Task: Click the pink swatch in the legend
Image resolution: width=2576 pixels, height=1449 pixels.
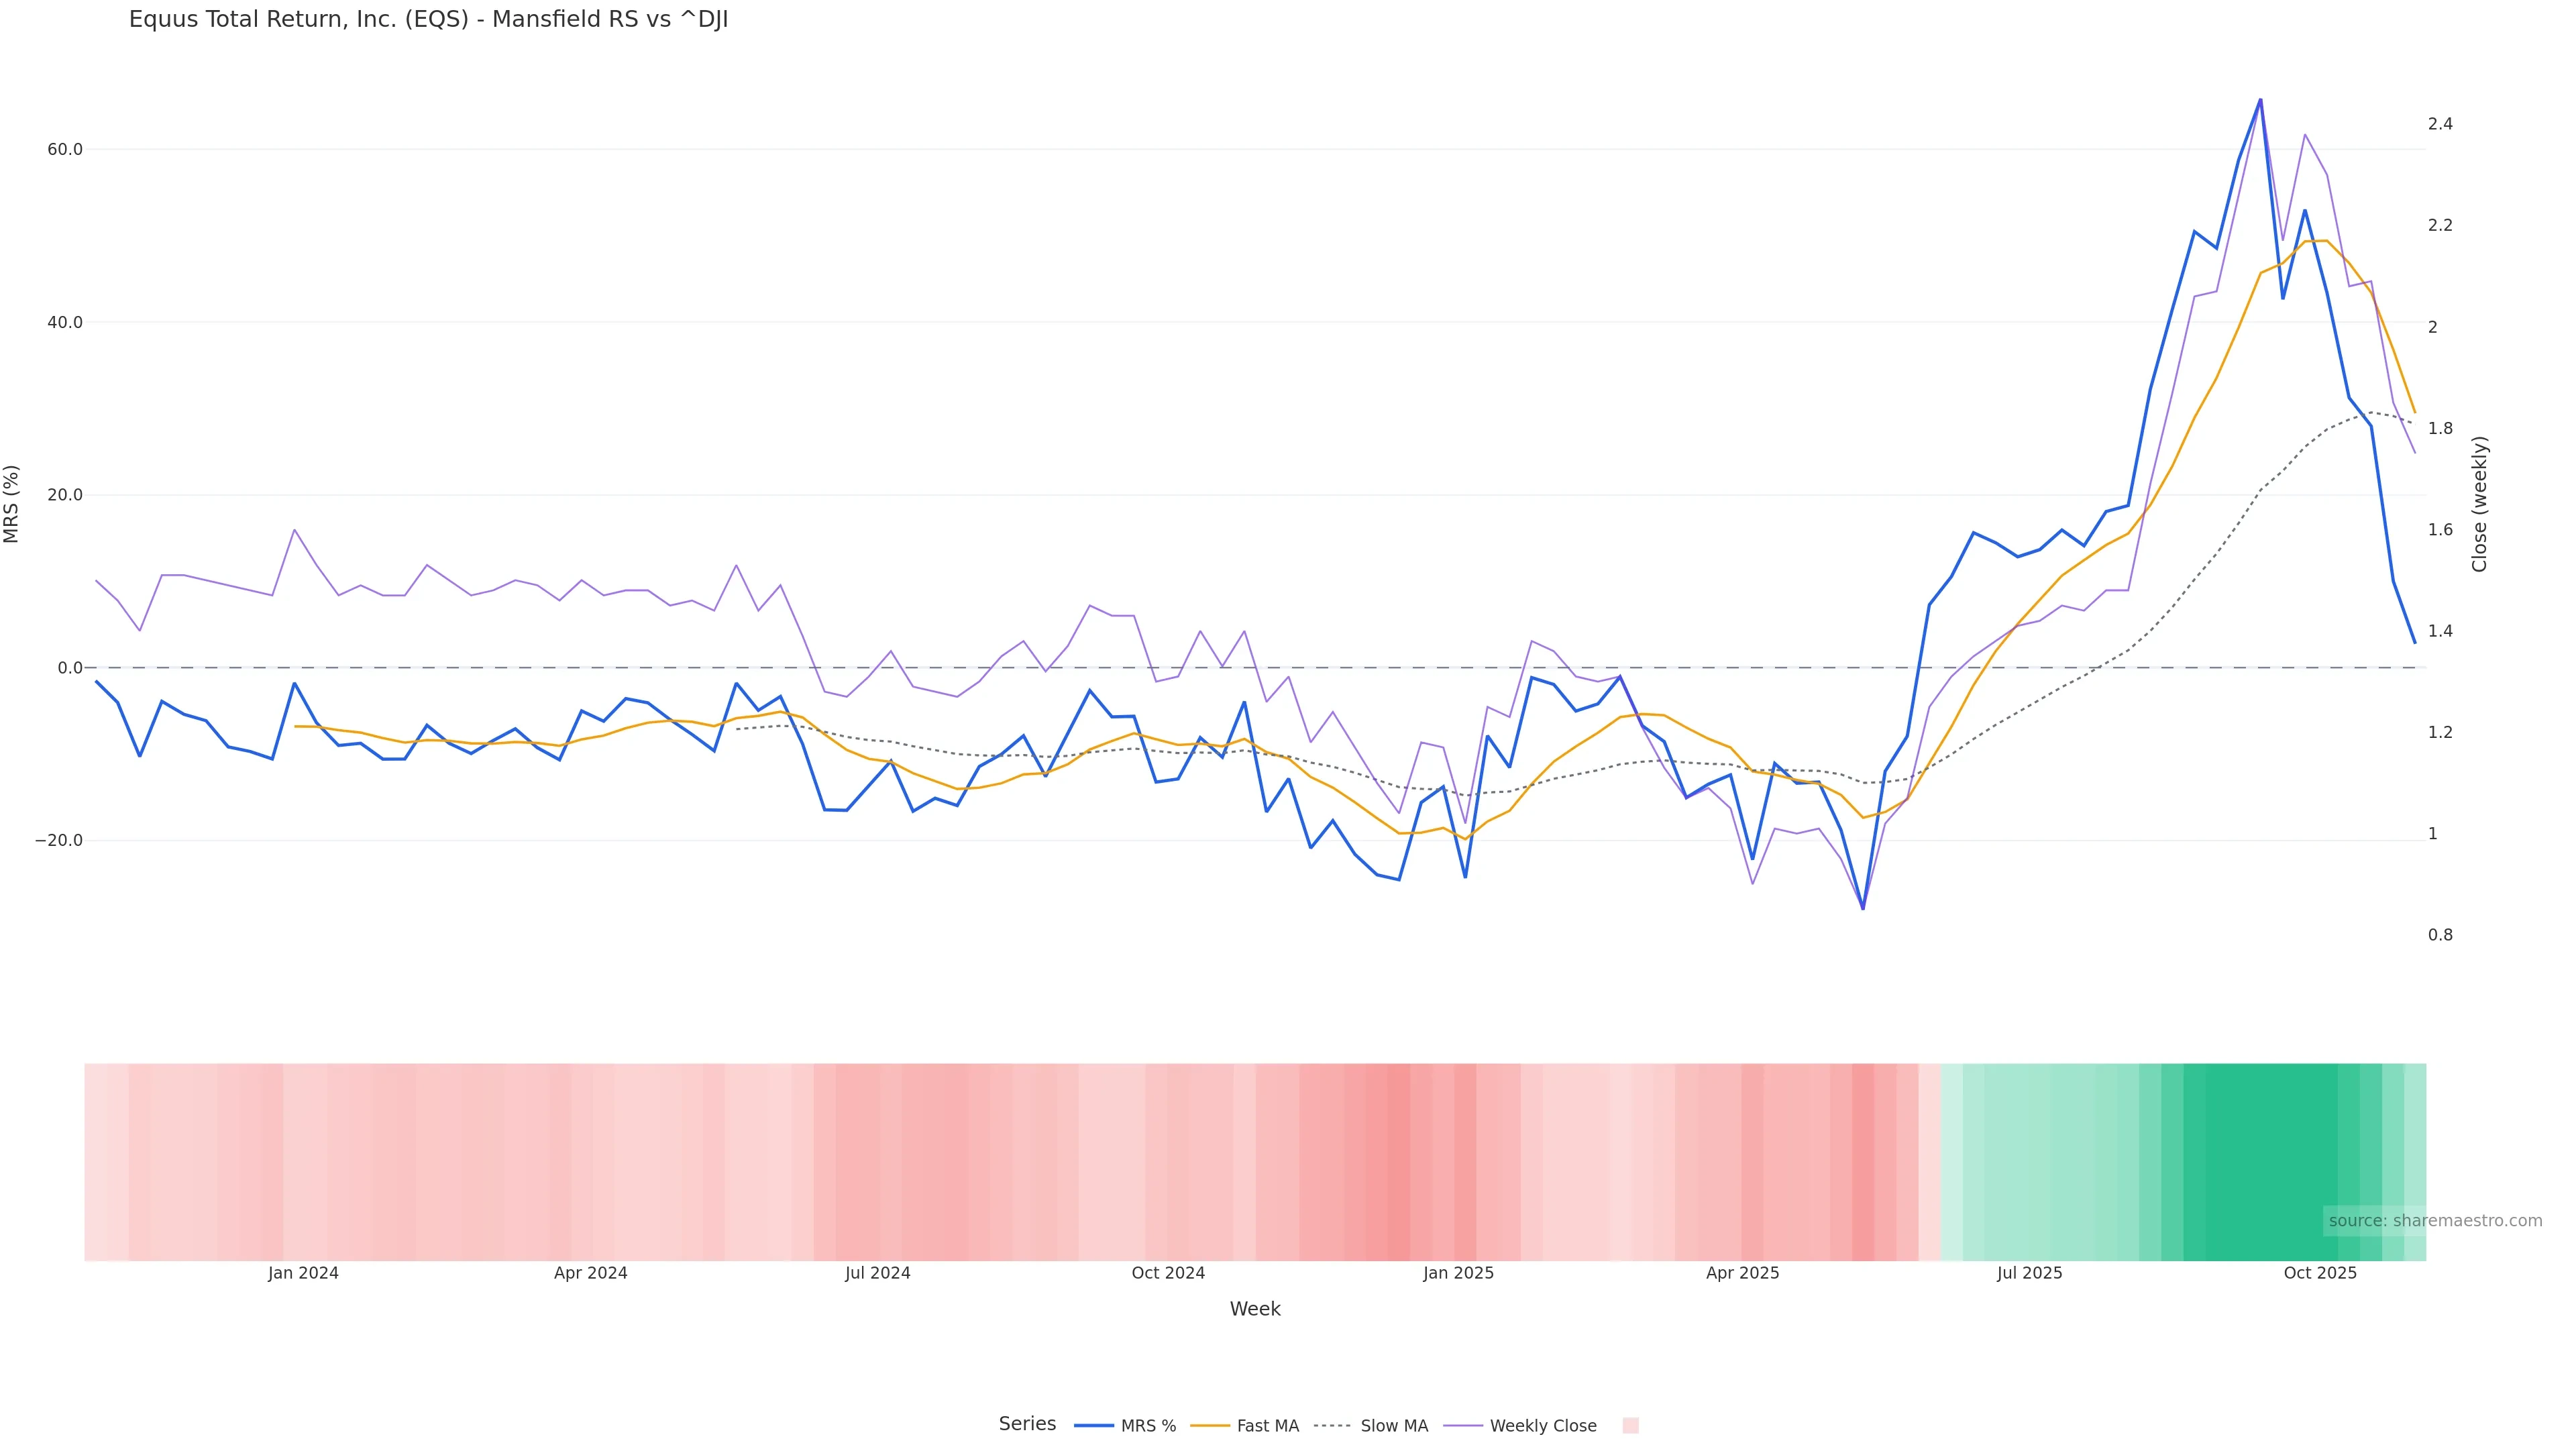Action: 1630,1426
